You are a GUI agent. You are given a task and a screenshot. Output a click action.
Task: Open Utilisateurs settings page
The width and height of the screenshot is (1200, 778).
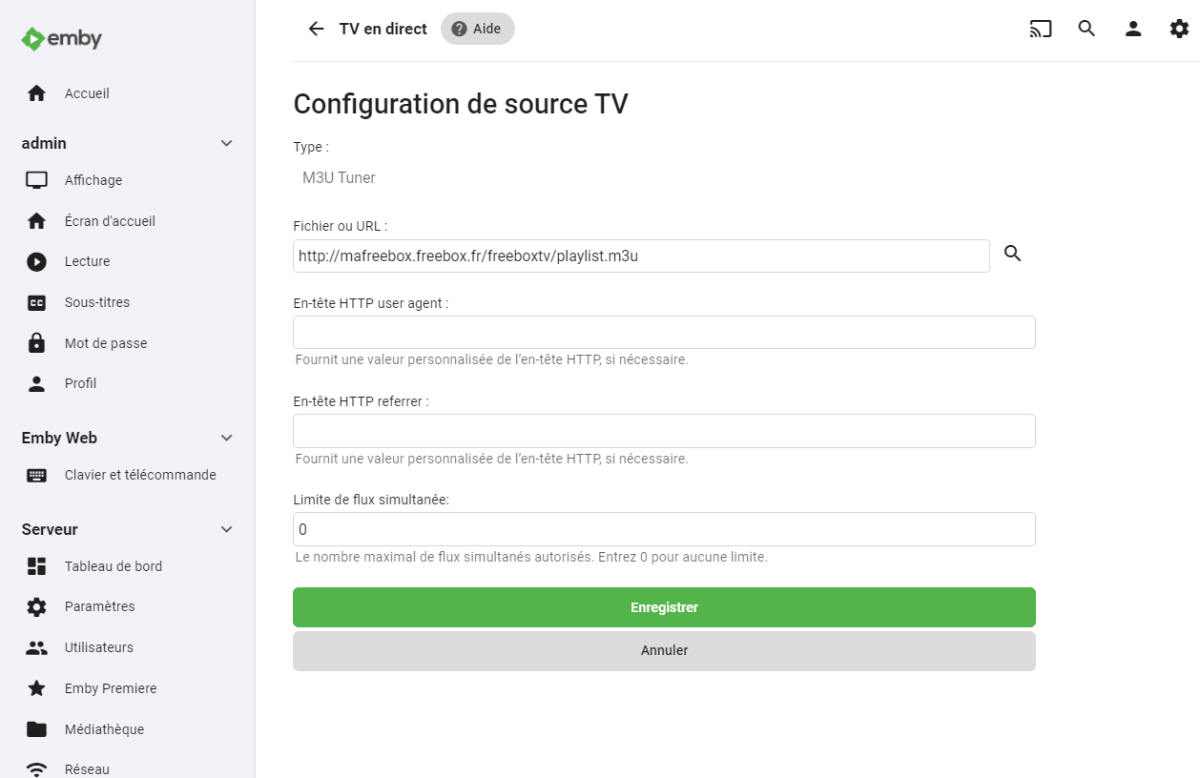(98, 647)
